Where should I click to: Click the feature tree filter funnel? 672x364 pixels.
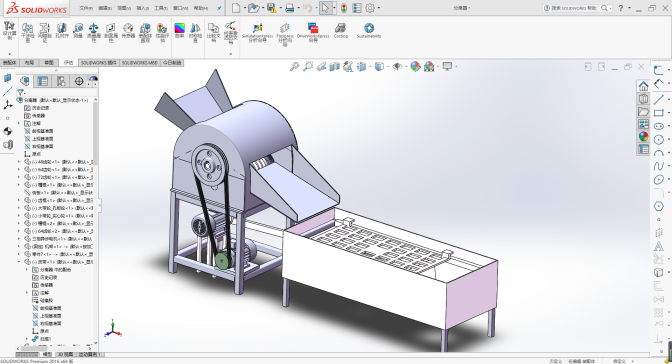(x=20, y=92)
